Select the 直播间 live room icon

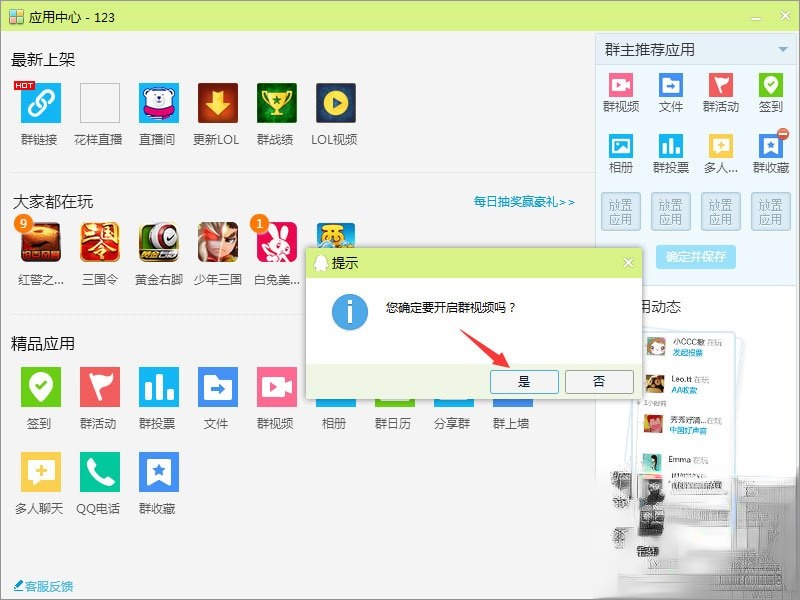click(x=158, y=103)
